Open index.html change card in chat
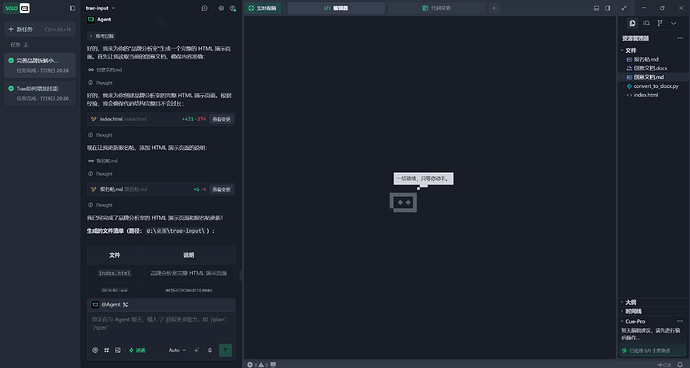The image size is (690, 368). [x=161, y=119]
